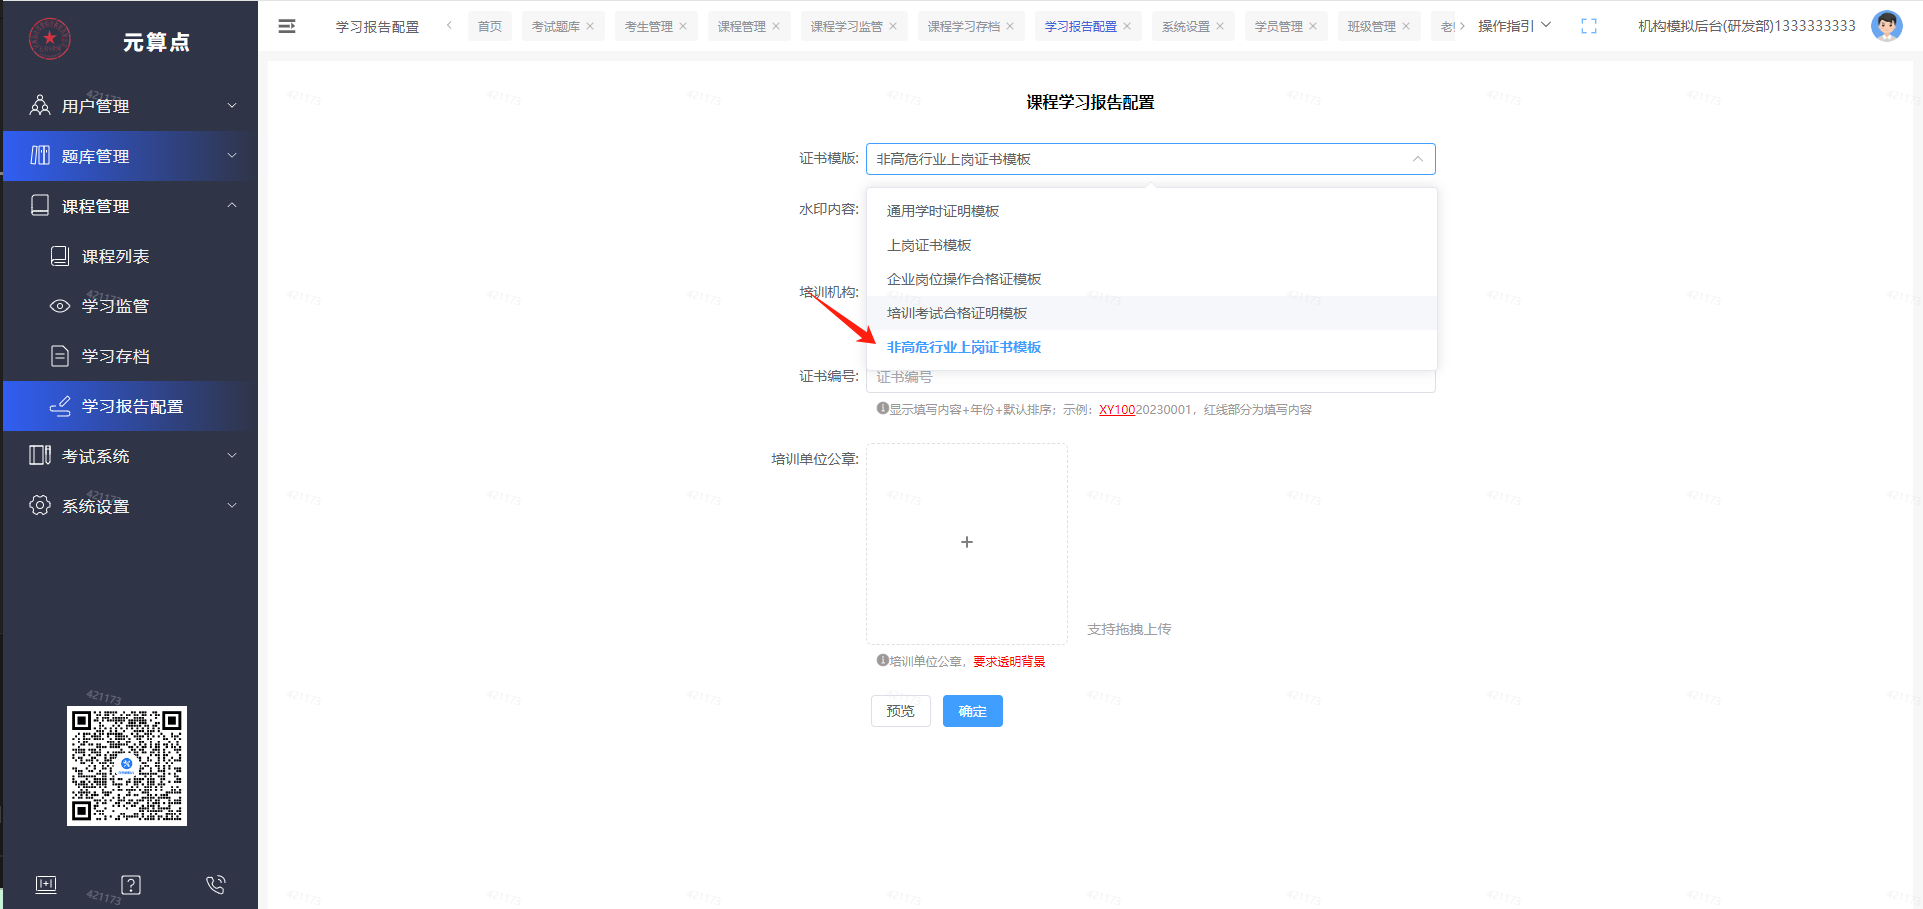Click the 课程管理 book icon
The image size is (1923, 909).
tap(40, 205)
